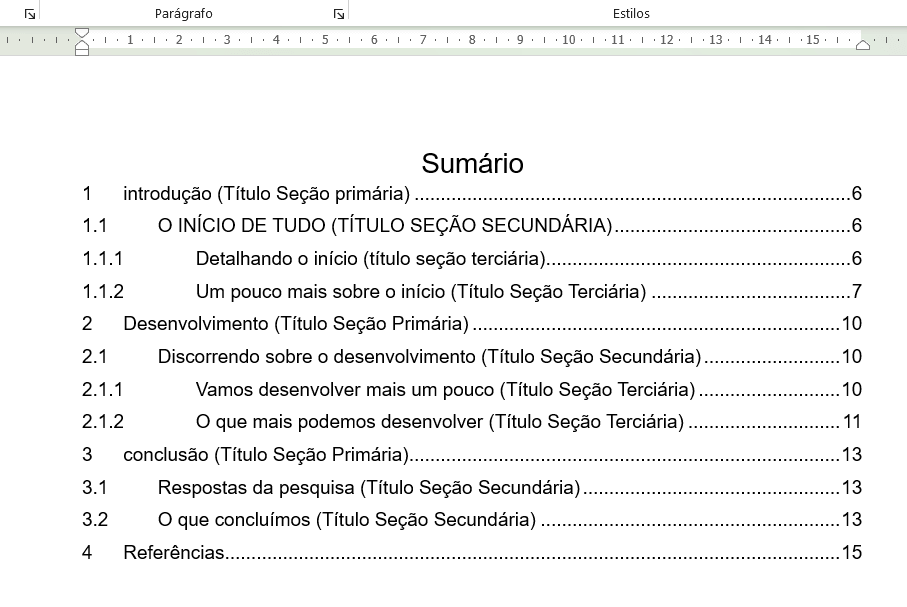
Task: Select the Sumário heading title
Action: 472,163
